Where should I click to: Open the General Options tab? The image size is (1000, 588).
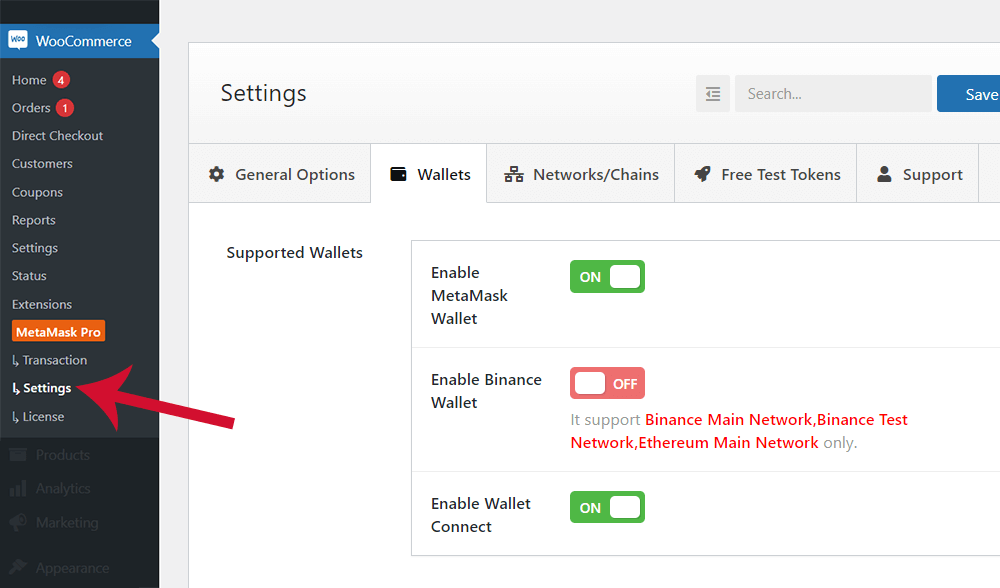coord(280,173)
